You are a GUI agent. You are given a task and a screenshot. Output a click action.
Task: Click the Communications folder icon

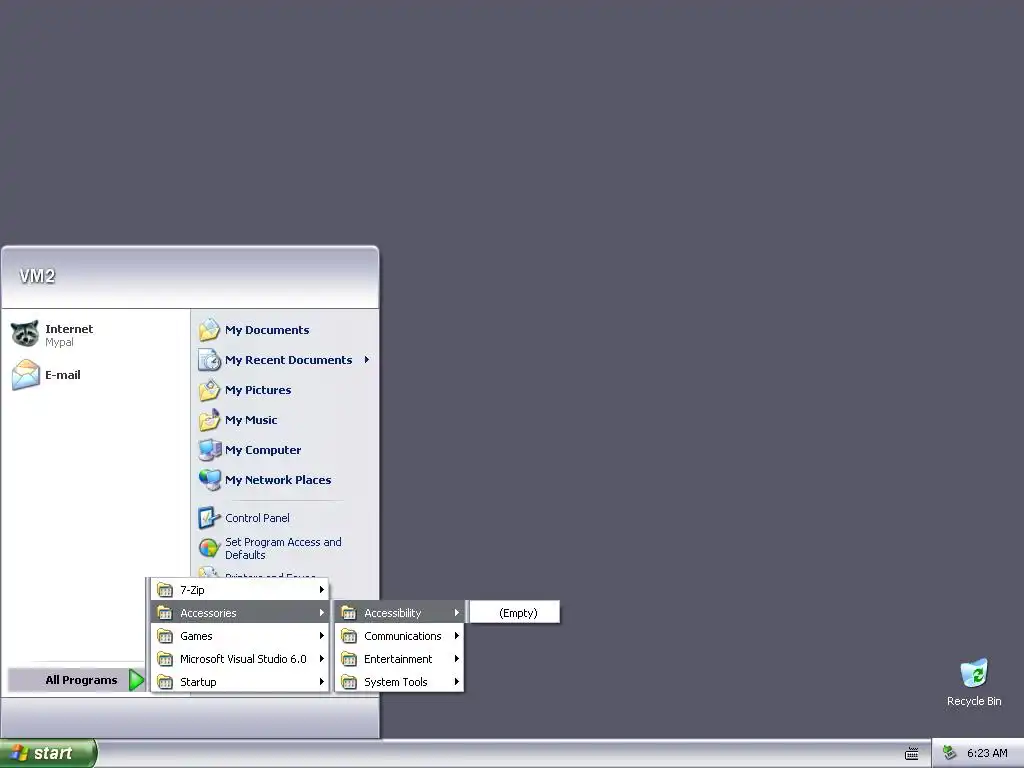tap(349, 635)
